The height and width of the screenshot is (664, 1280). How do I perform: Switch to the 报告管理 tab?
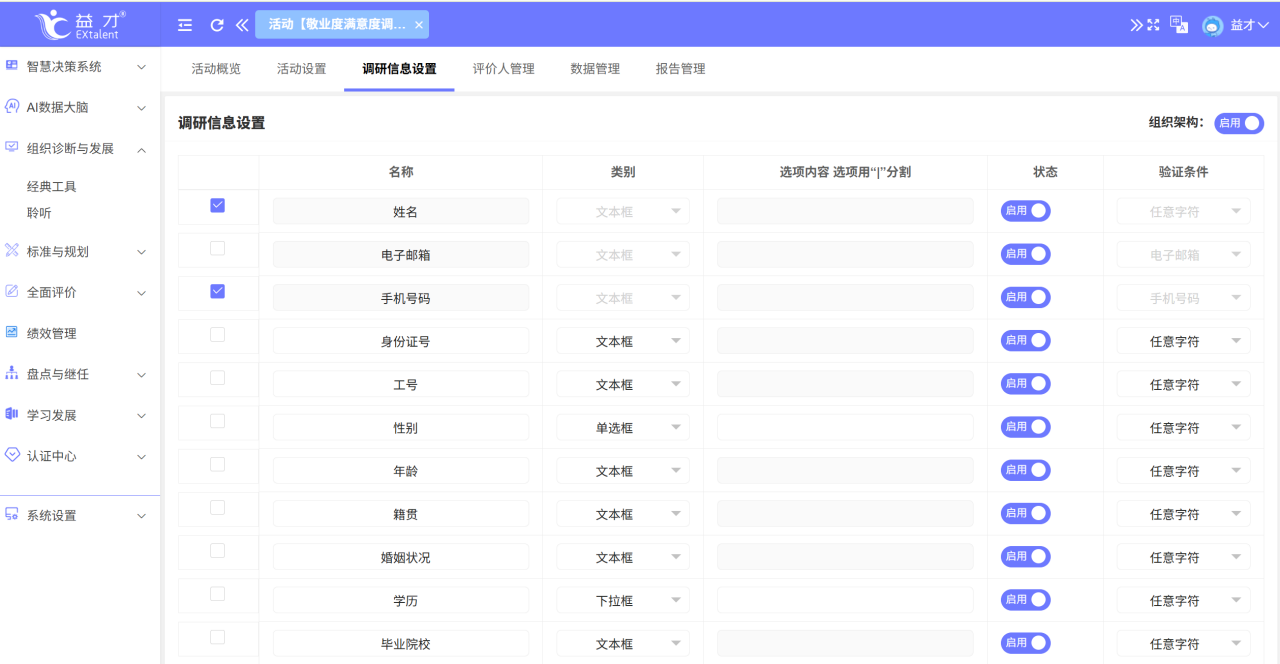tap(681, 69)
